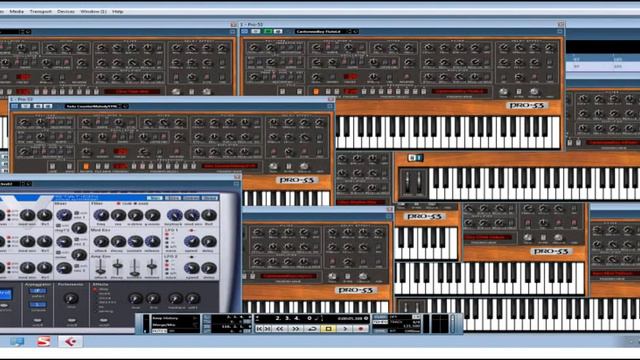Image resolution: width=640 pixels, height=360 pixels.
Task: Open the Devices menu
Action: pyautogui.click(x=66, y=11)
